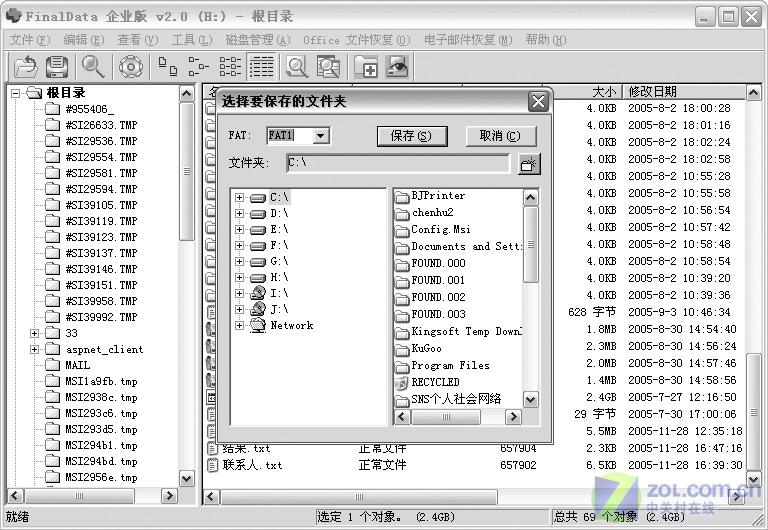768x530 pixels.
Task: Switch to list view icon
Action: click(x=230, y=67)
